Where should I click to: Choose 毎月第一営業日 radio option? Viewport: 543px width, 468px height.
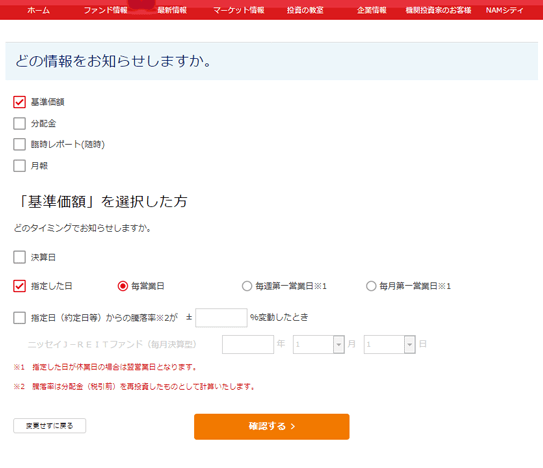(371, 286)
